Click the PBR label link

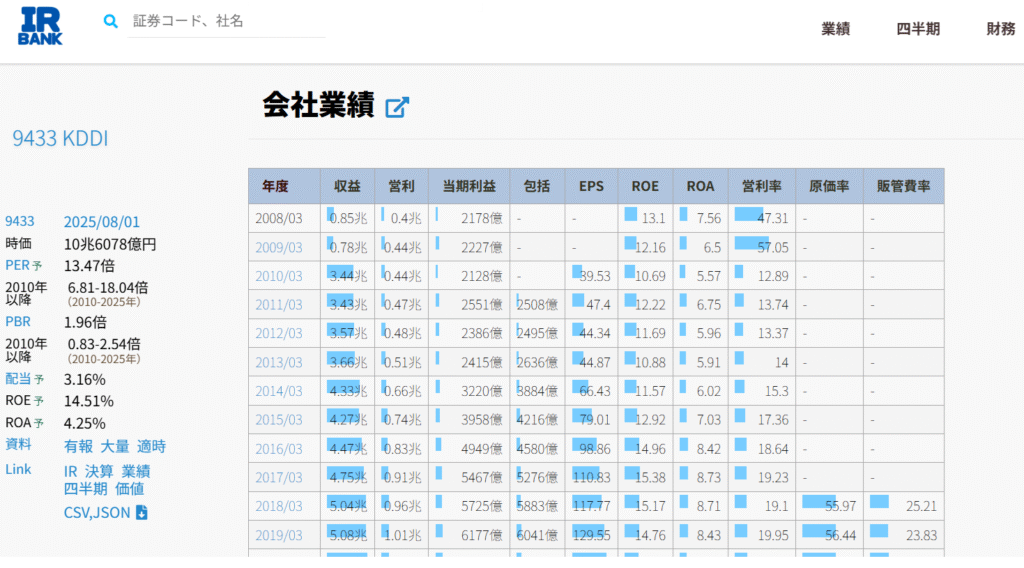pos(18,321)
